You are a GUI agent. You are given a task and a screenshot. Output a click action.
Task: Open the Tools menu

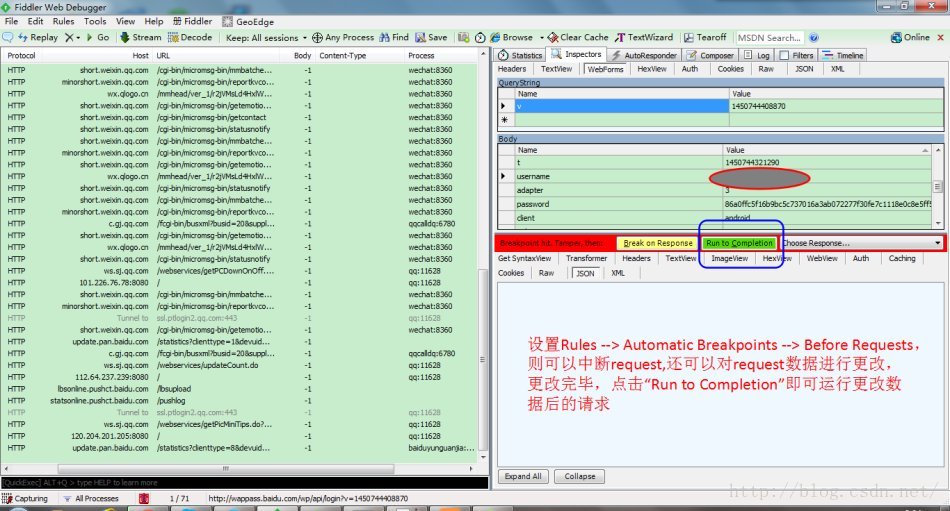[95, 21]
